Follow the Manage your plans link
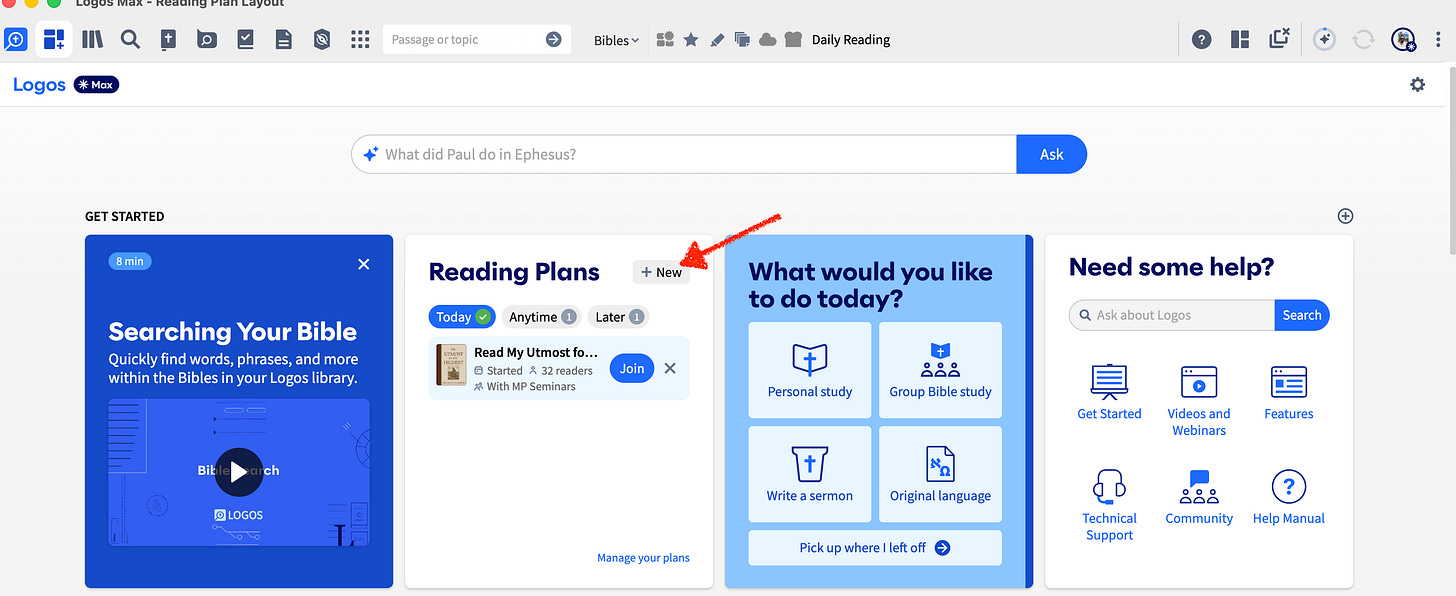This screenshot has width=1456, height=596. coord(643,558)
